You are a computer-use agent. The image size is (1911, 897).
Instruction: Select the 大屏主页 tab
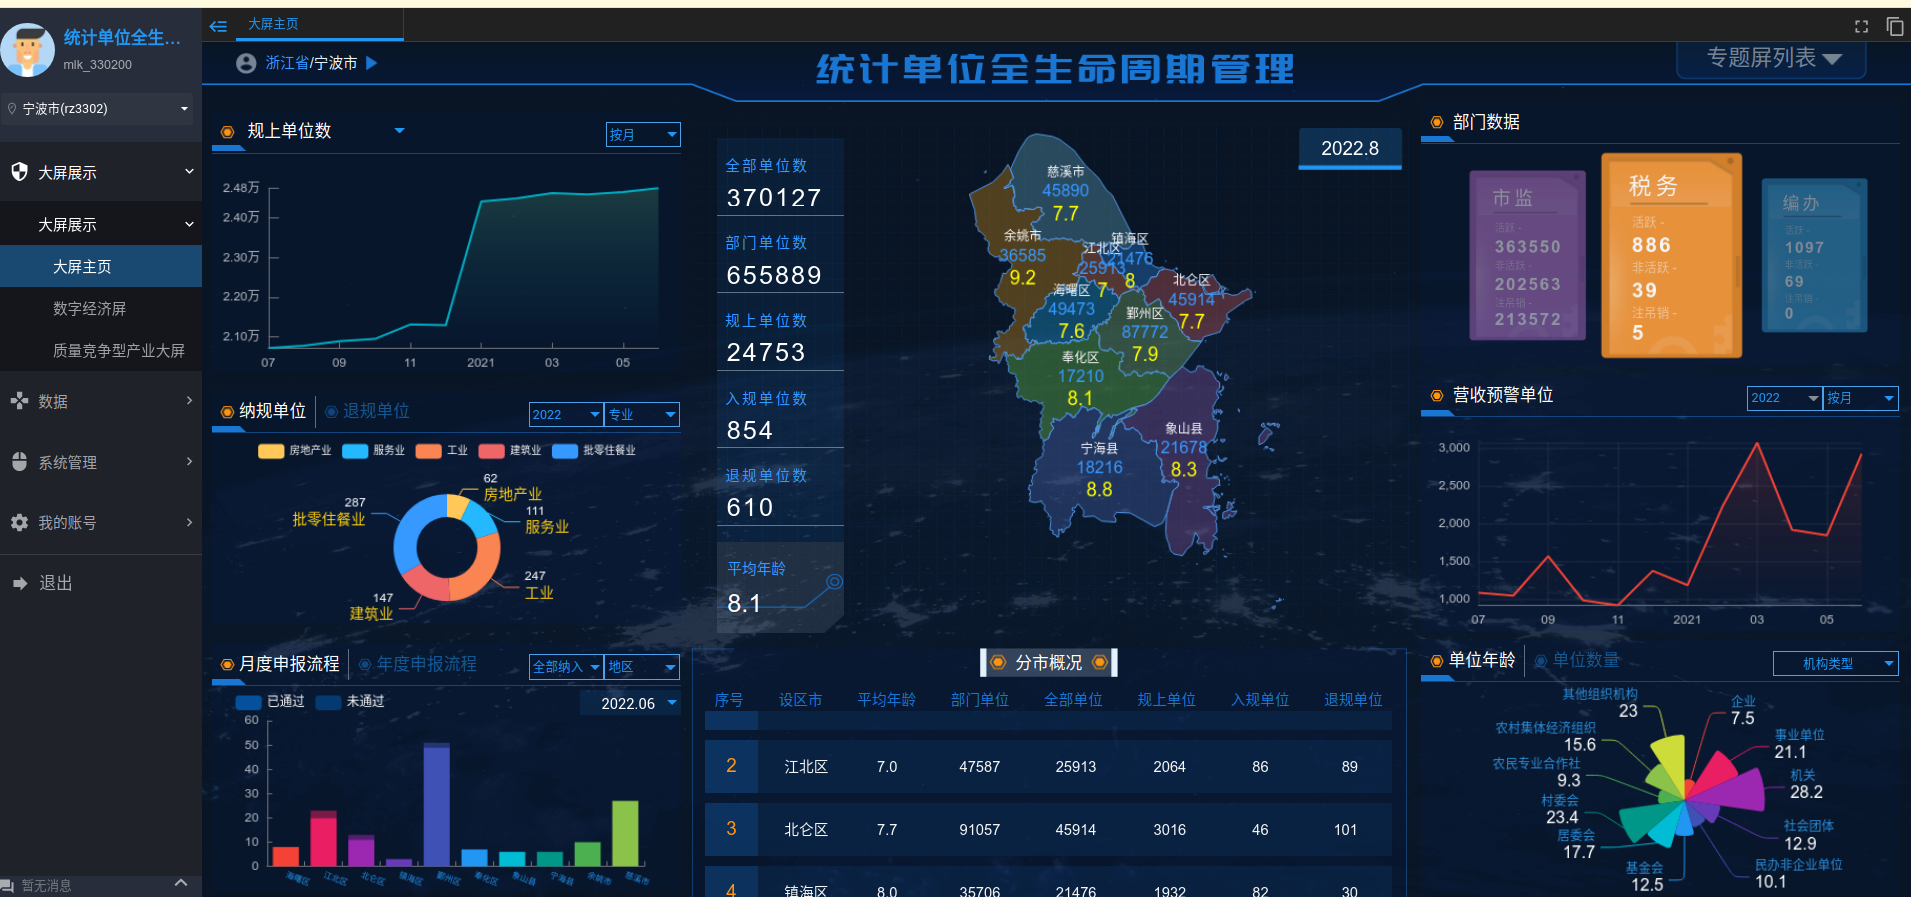273,24
